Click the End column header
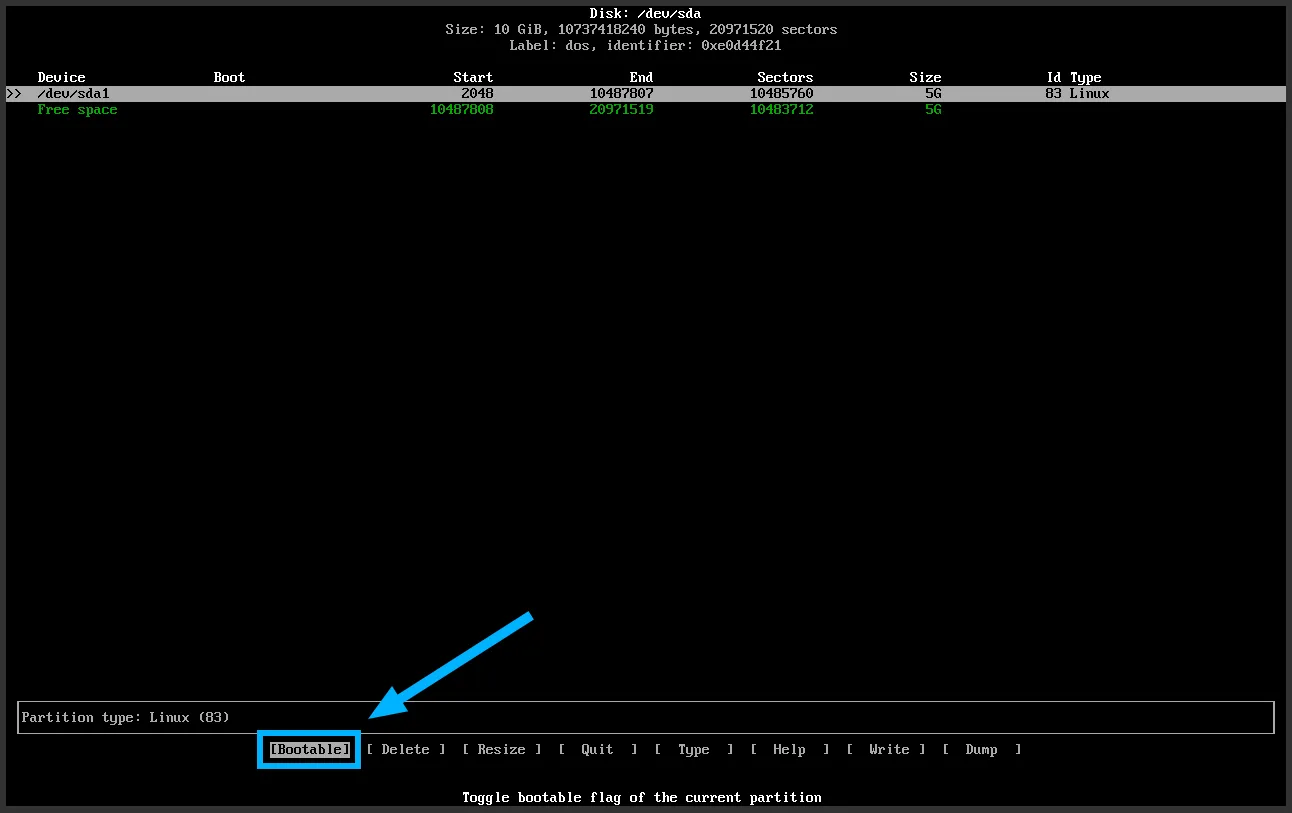Screen dimensions: 1292x813 click(641, 78)
